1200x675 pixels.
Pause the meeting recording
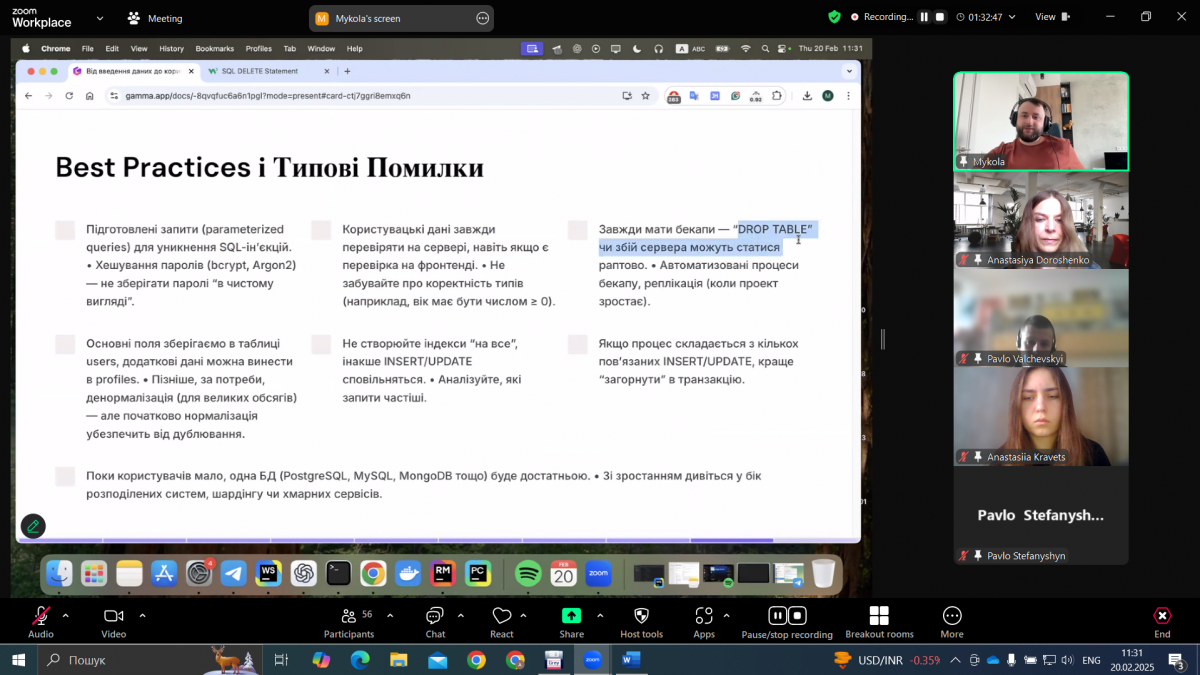tap(778, 617)
